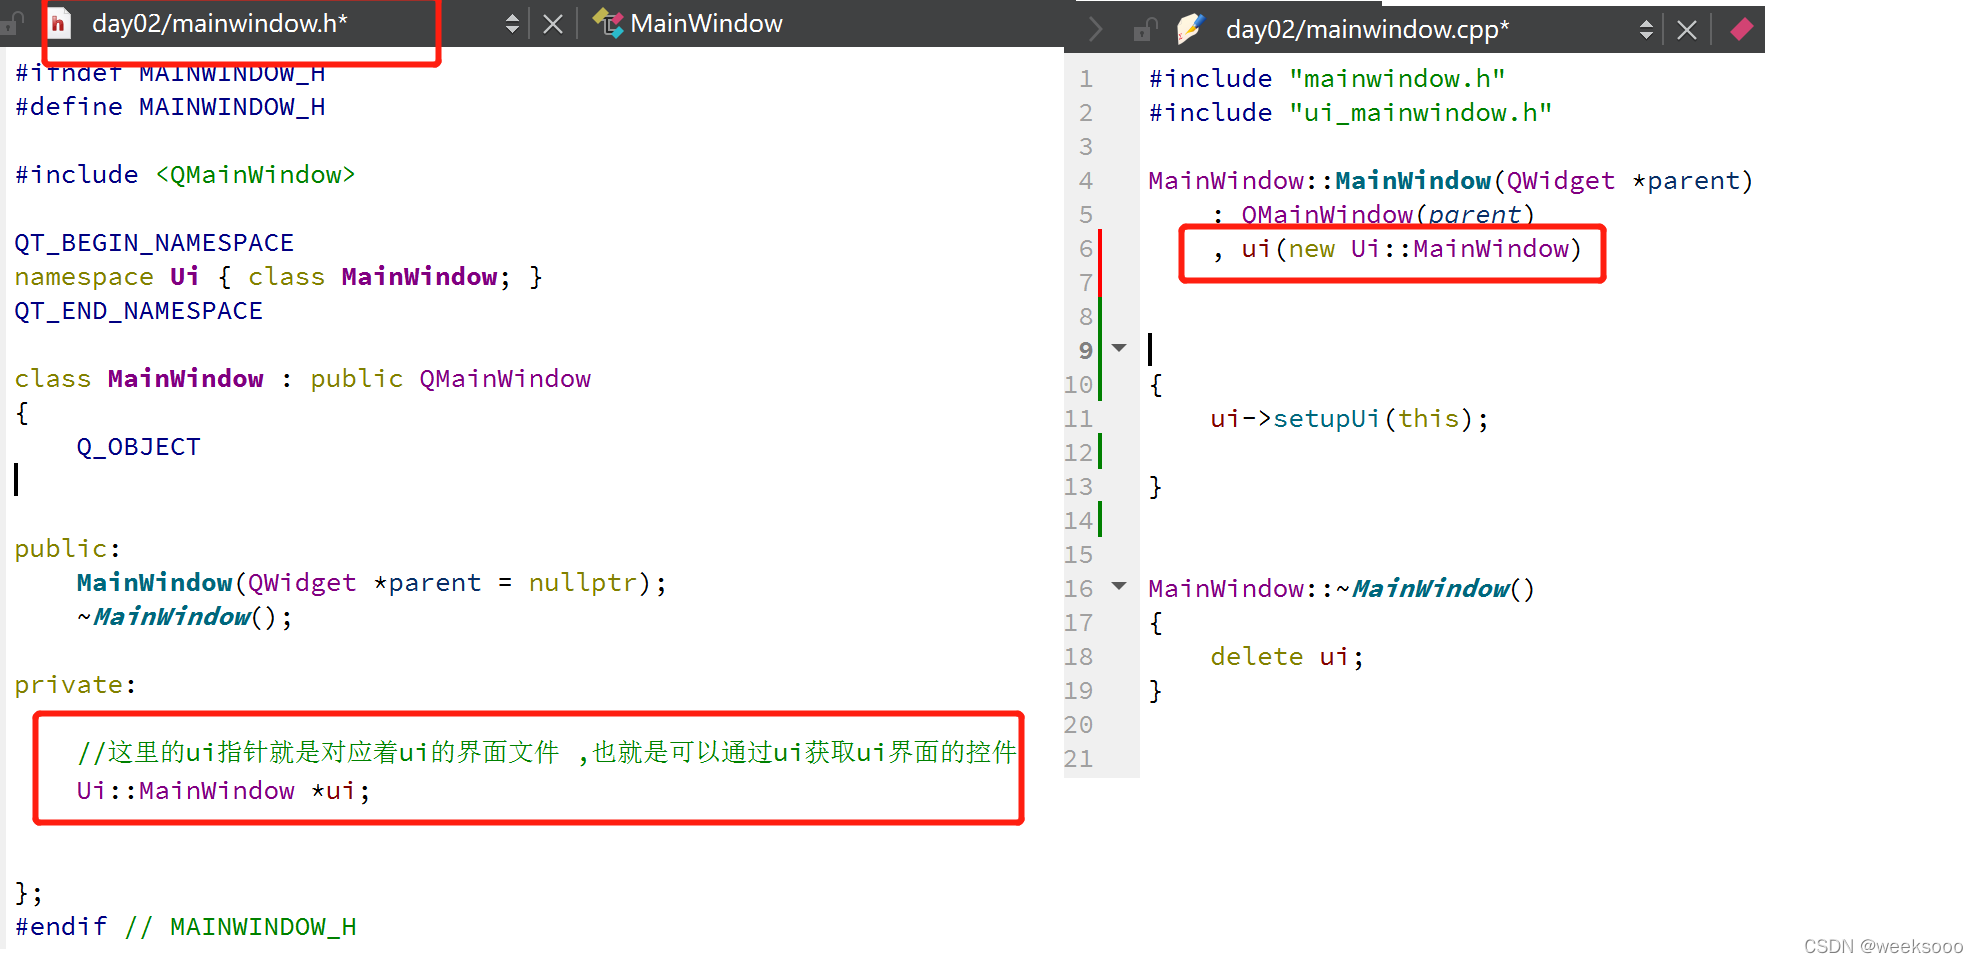1978x963 pixels.
Task: Click the green Chinese comment about ui pointer
Action: [x=547, y=752]
